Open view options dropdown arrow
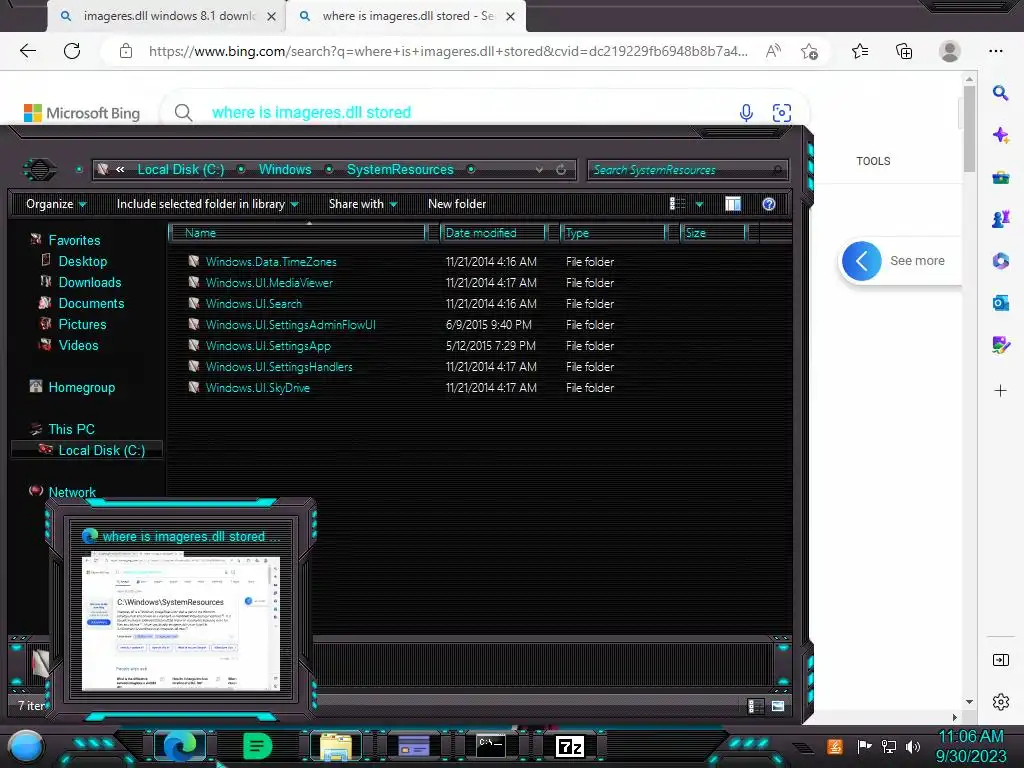Image resolution: width=1024 pixels, height=768 pixels. [699, 204]
